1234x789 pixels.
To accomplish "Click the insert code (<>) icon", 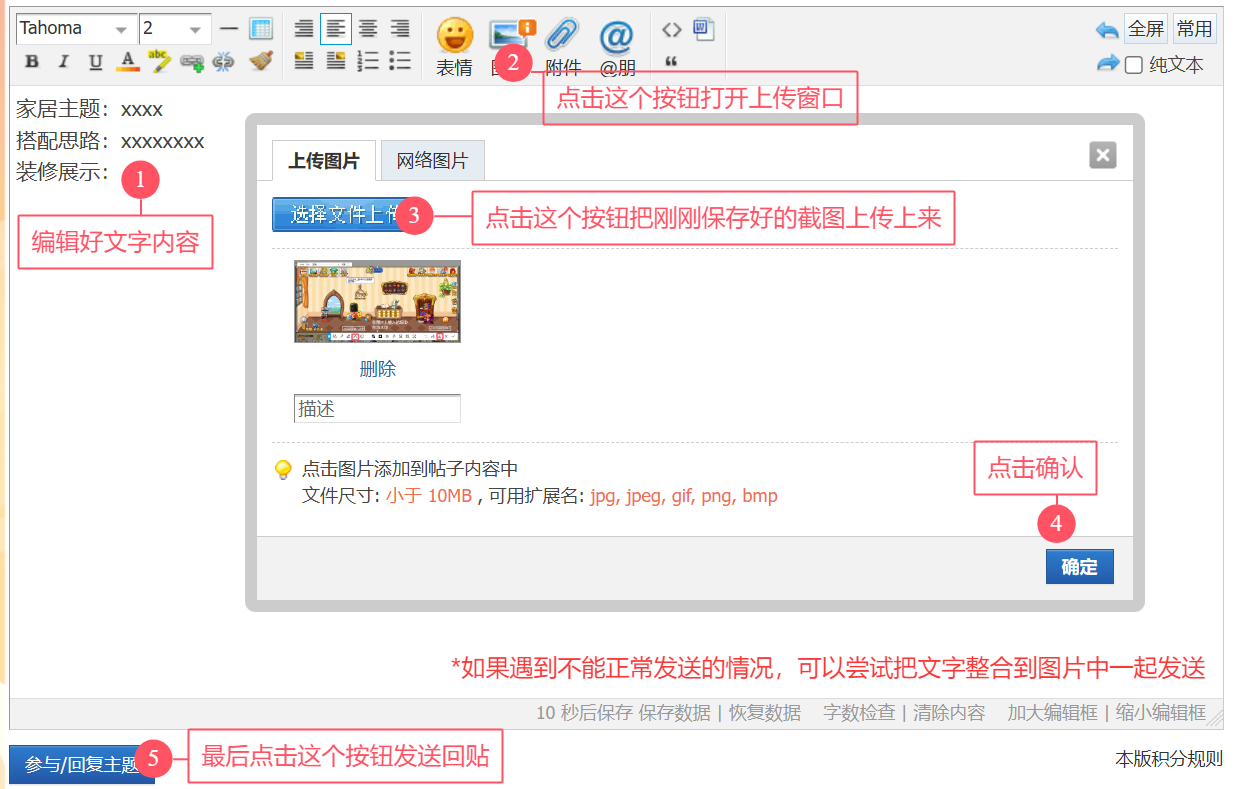I will pyautogui.click(x=672, y=29).
